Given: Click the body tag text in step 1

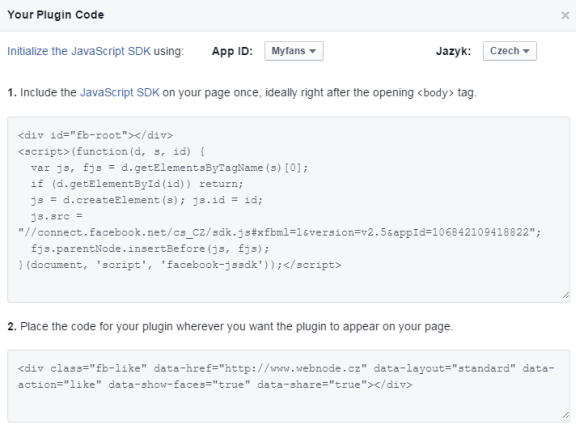Looking at the screenshot, I should pos(435,93).
